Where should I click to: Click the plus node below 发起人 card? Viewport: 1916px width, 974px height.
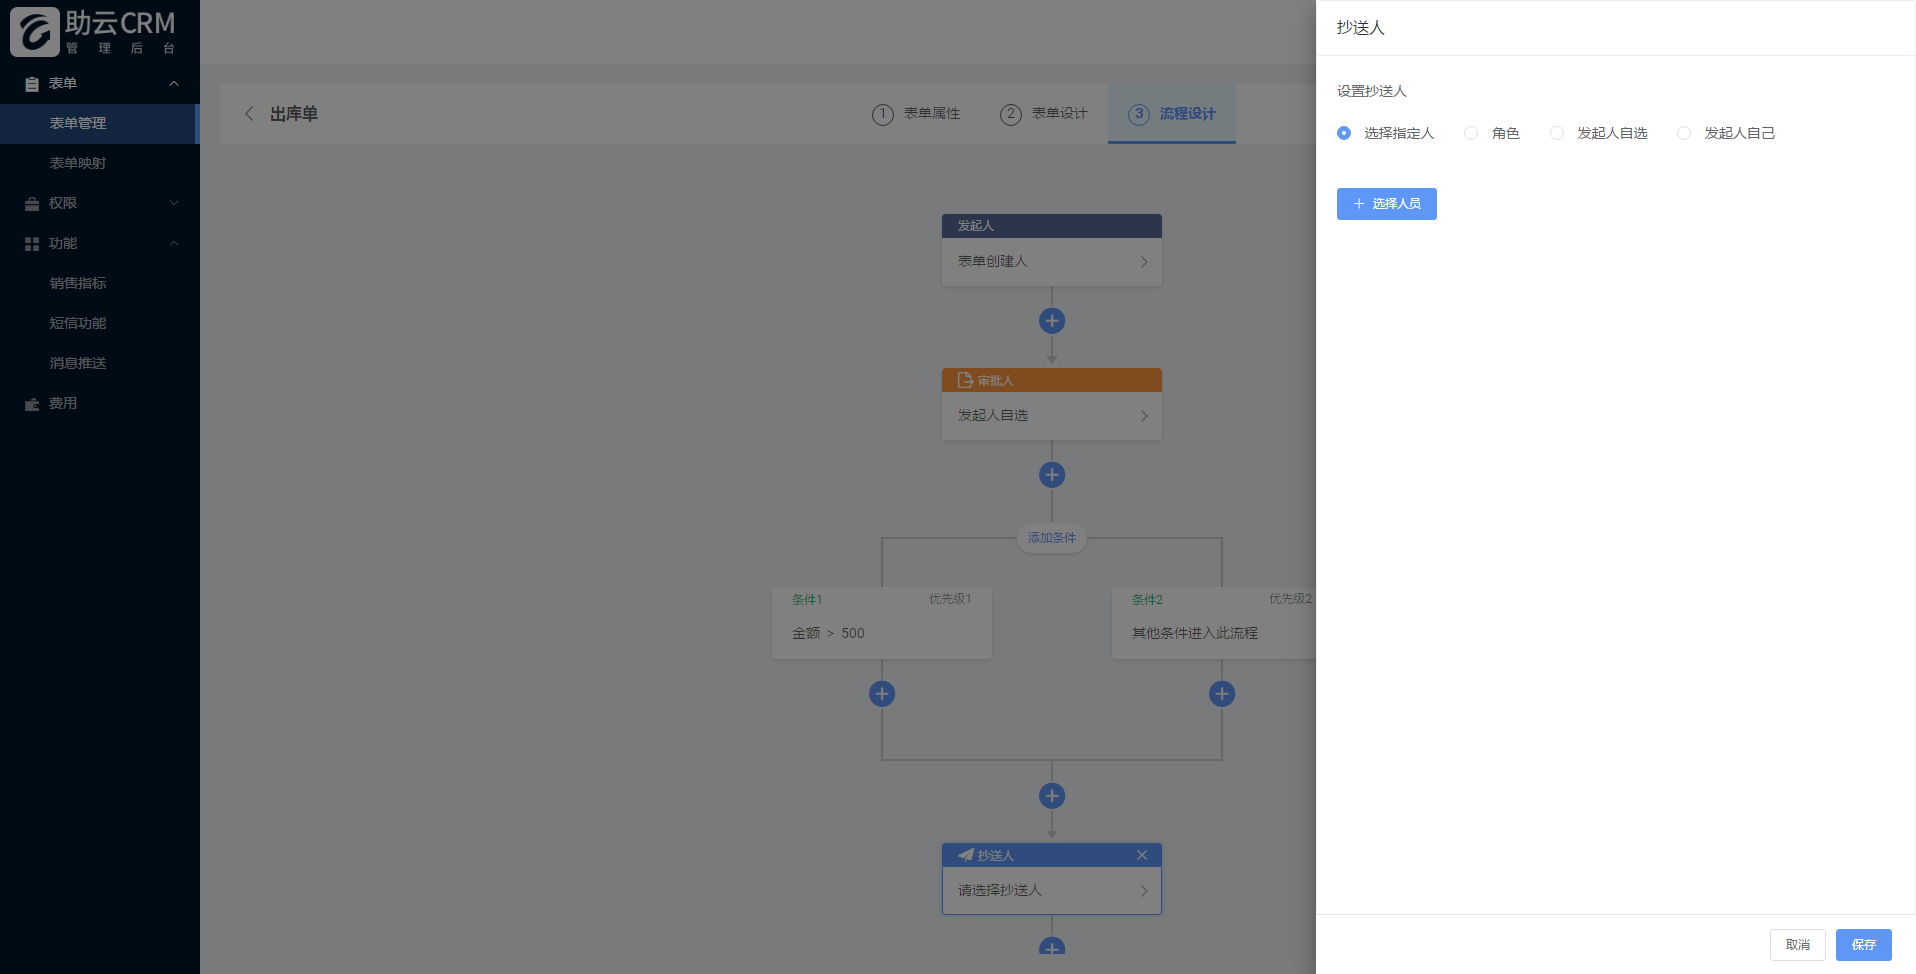(1051, 321)
